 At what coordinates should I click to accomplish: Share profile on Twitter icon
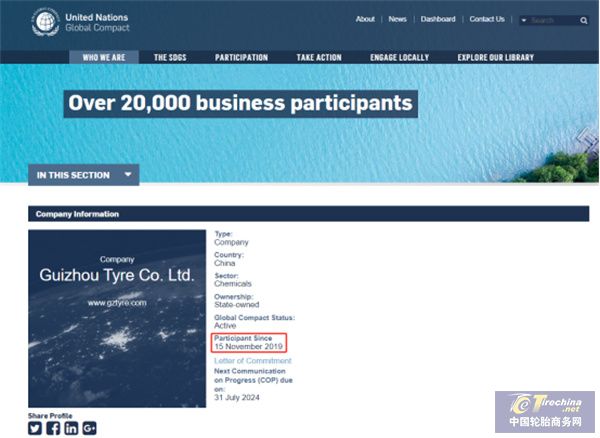pos(35,428)
